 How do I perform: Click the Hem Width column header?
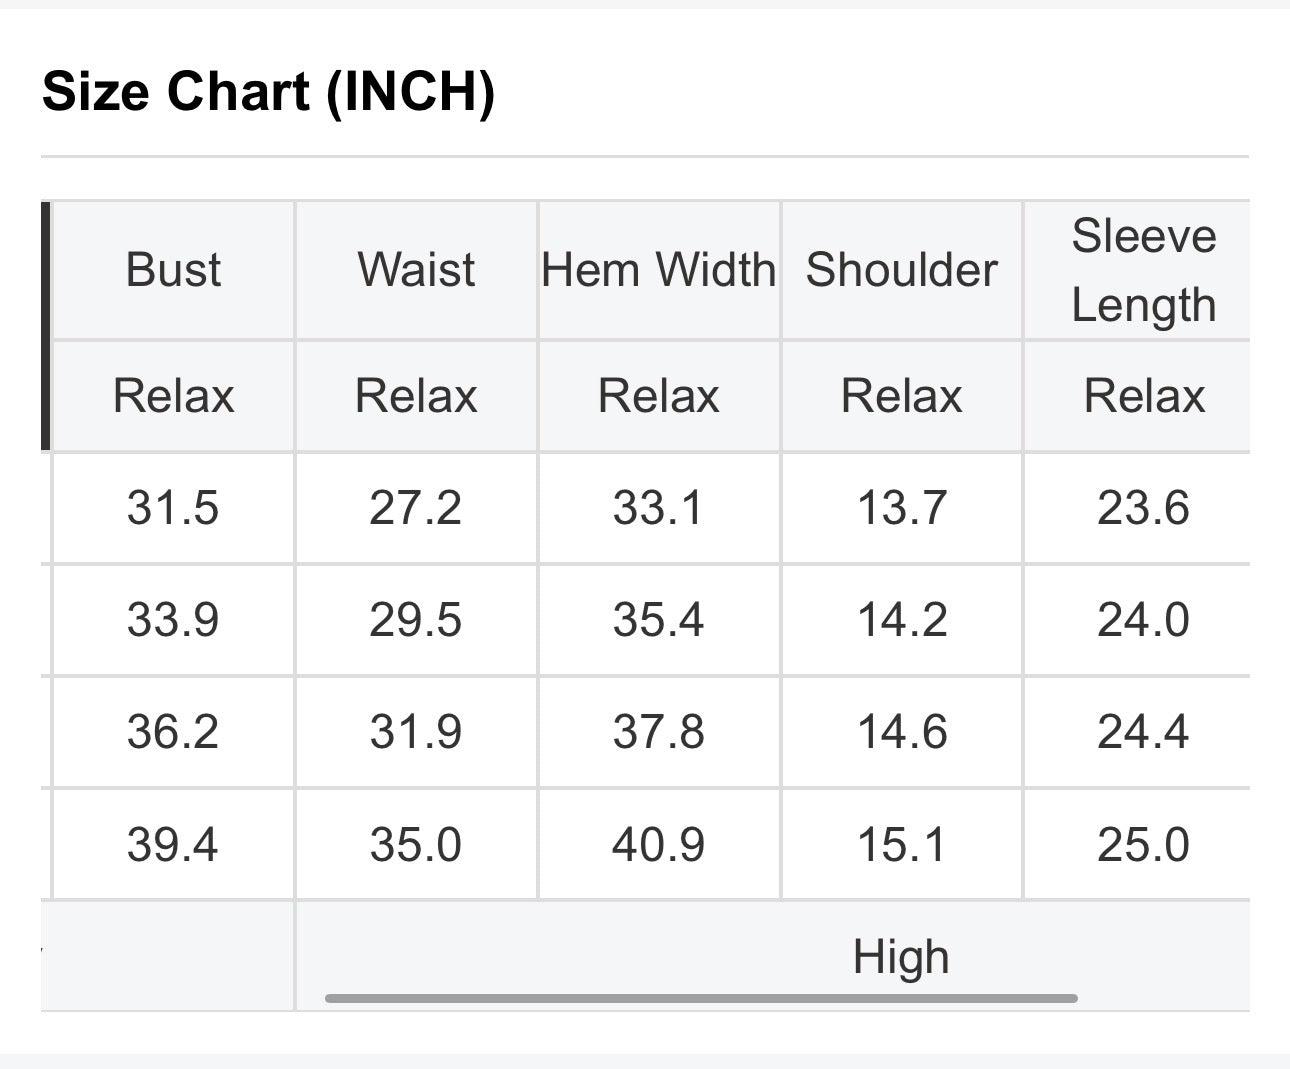(659, 270)
